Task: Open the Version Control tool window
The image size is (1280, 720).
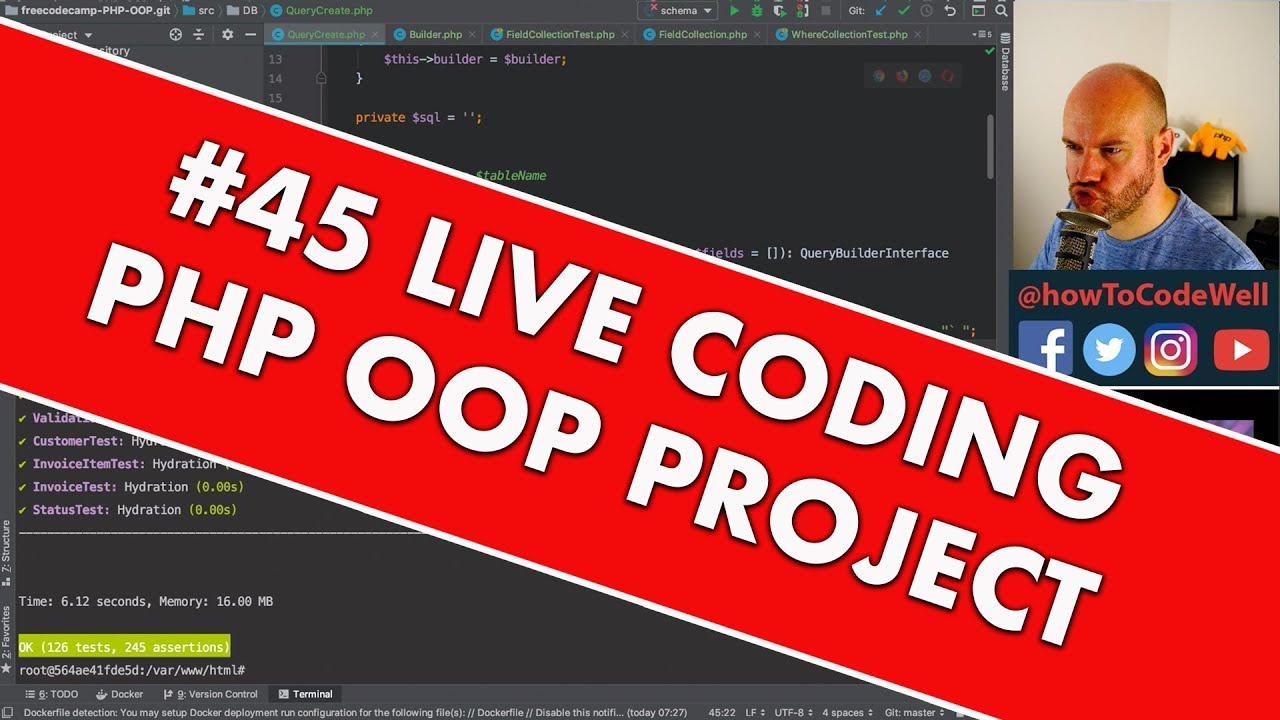Action: coord(208,694)
